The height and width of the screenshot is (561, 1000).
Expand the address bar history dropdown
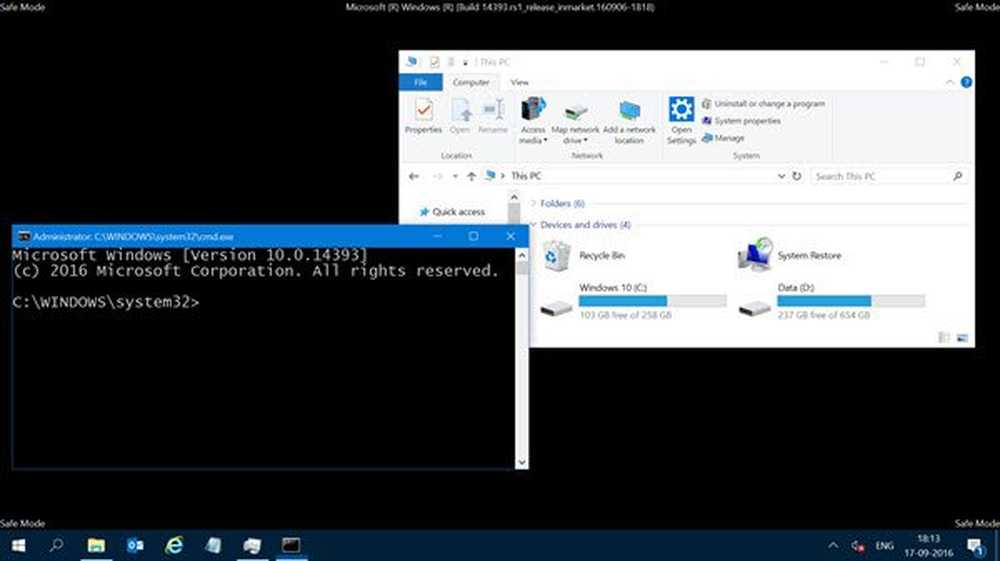[x=781, y=176]
